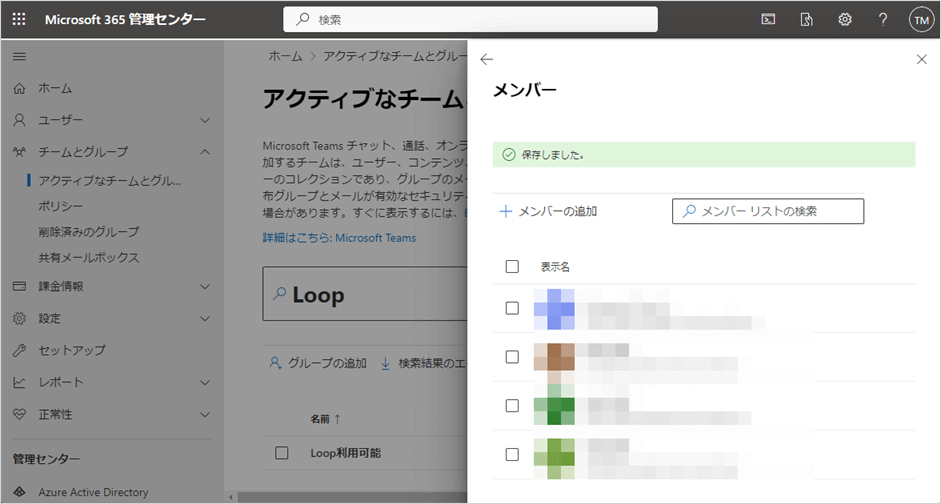Check the member with dark green avatar
The width and height of the screenshot is (941, 504).
pyautogui.click(x=512, y=406)
